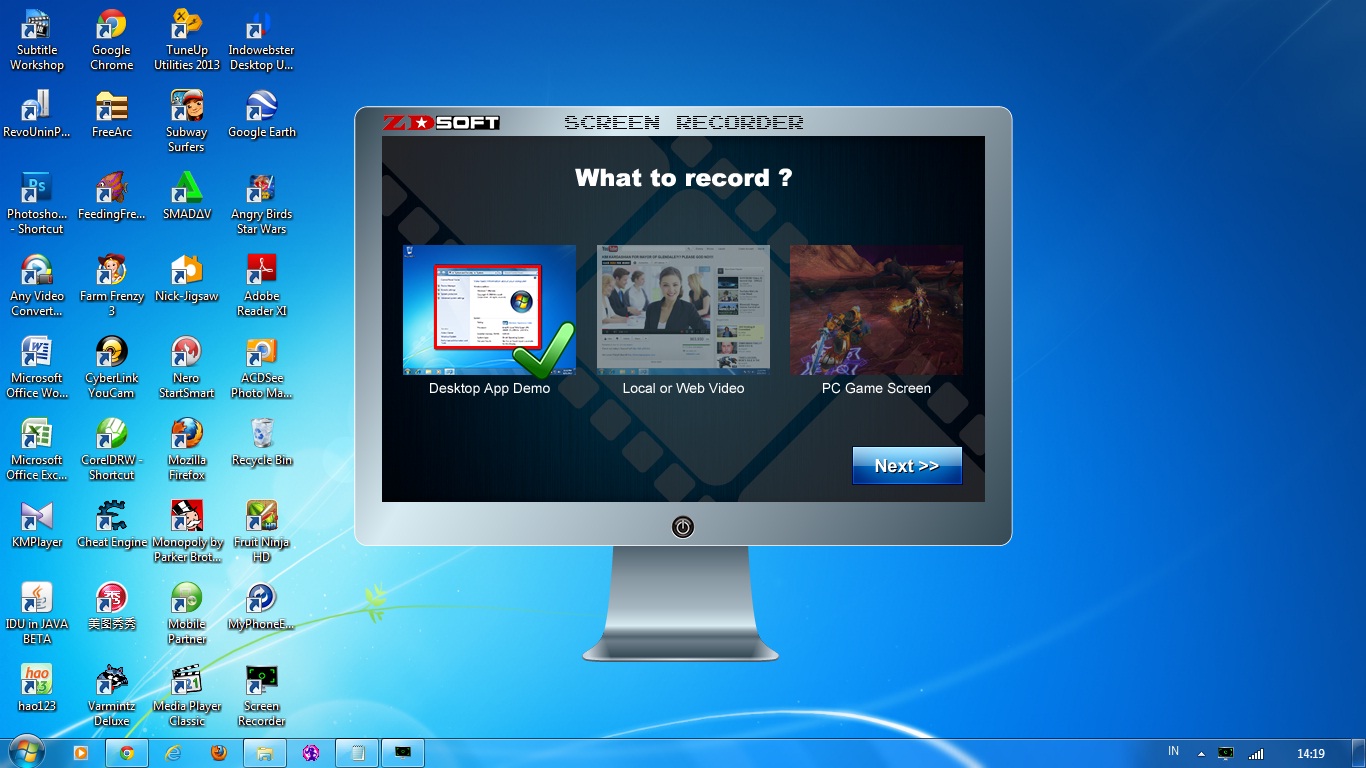Select the Farm Frenzy 3 icon

[x=112, y=285]
